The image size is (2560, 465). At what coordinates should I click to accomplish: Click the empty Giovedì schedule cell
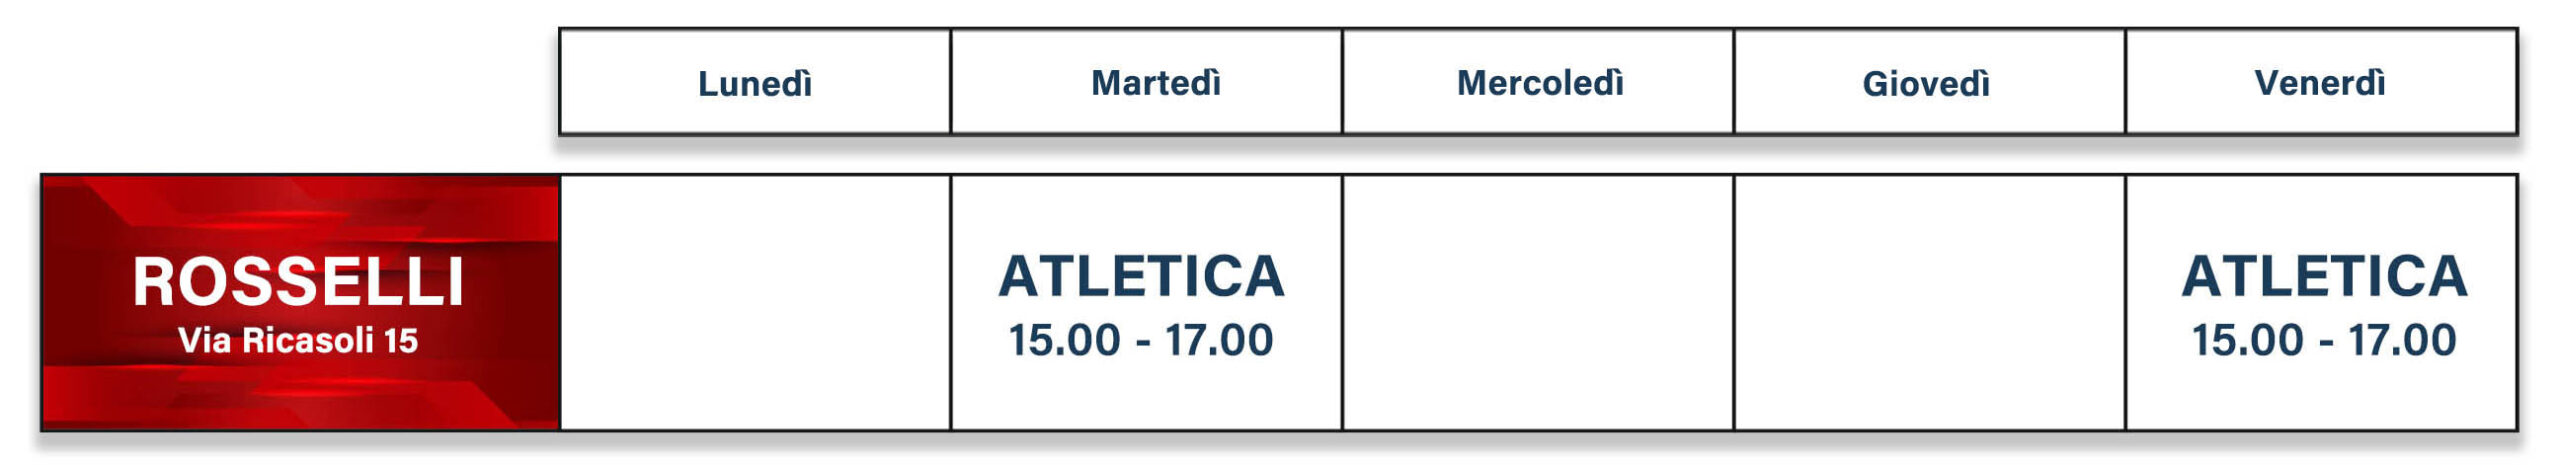point(1929,303)
